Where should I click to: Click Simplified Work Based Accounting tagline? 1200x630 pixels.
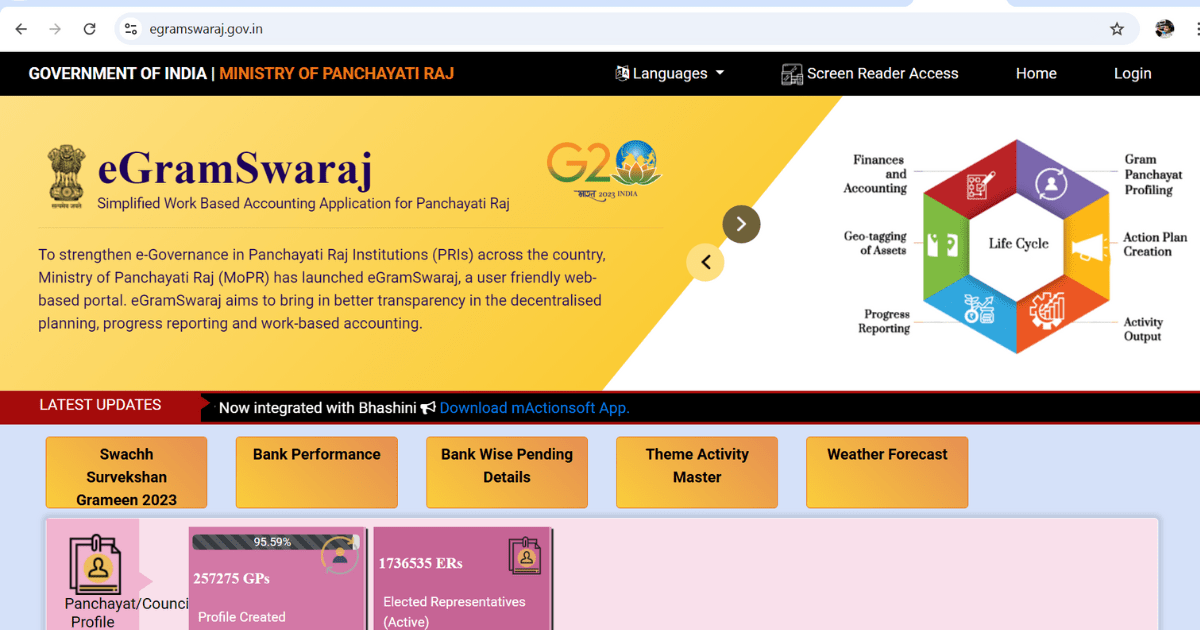pyautogui.click(x=303, y=203)
